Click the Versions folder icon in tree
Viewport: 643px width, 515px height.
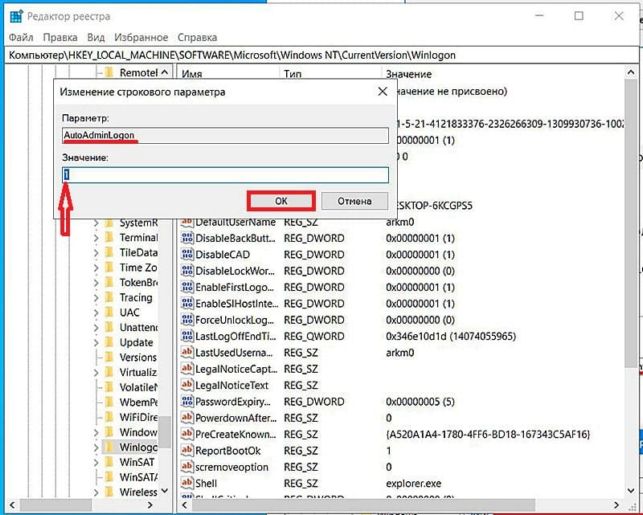point(109,357)
